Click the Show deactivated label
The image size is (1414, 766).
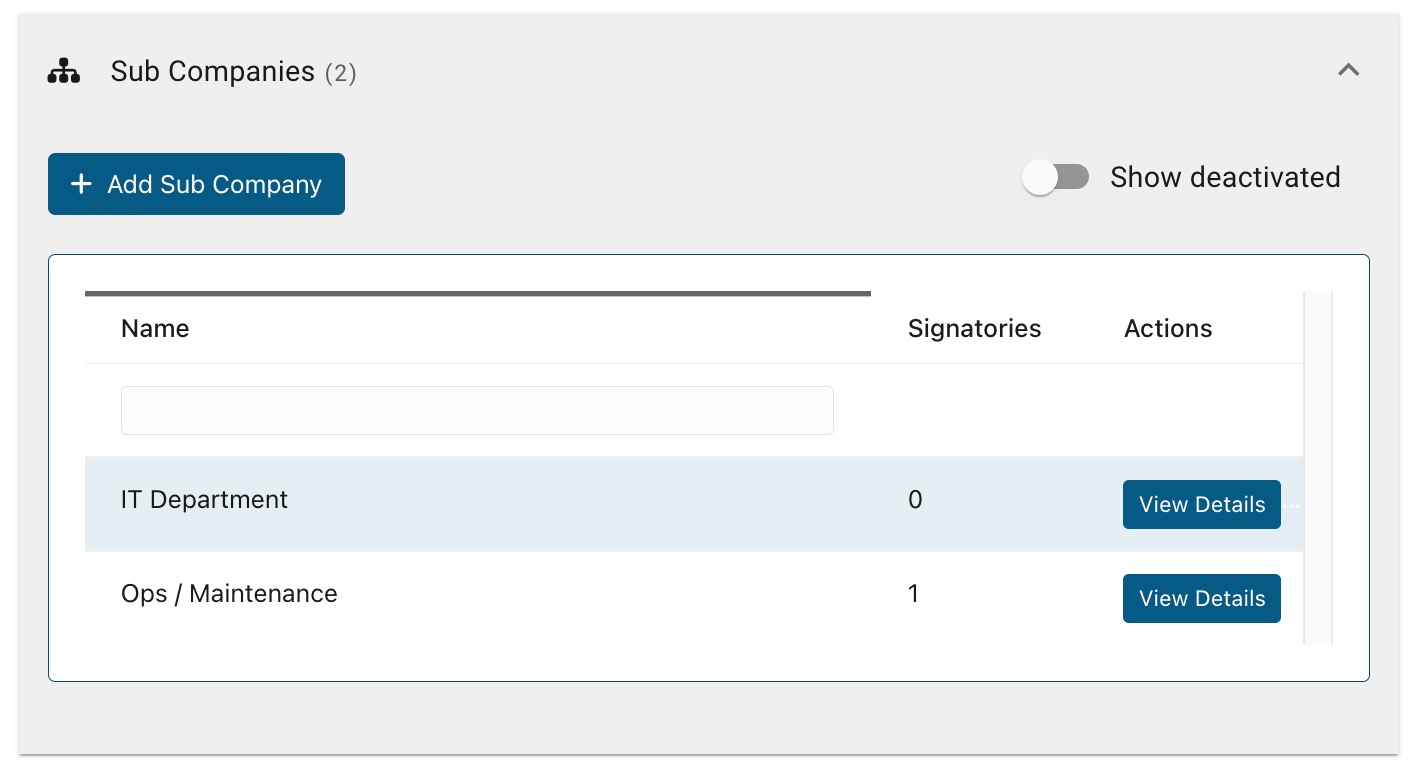(x=1224, y=178)
